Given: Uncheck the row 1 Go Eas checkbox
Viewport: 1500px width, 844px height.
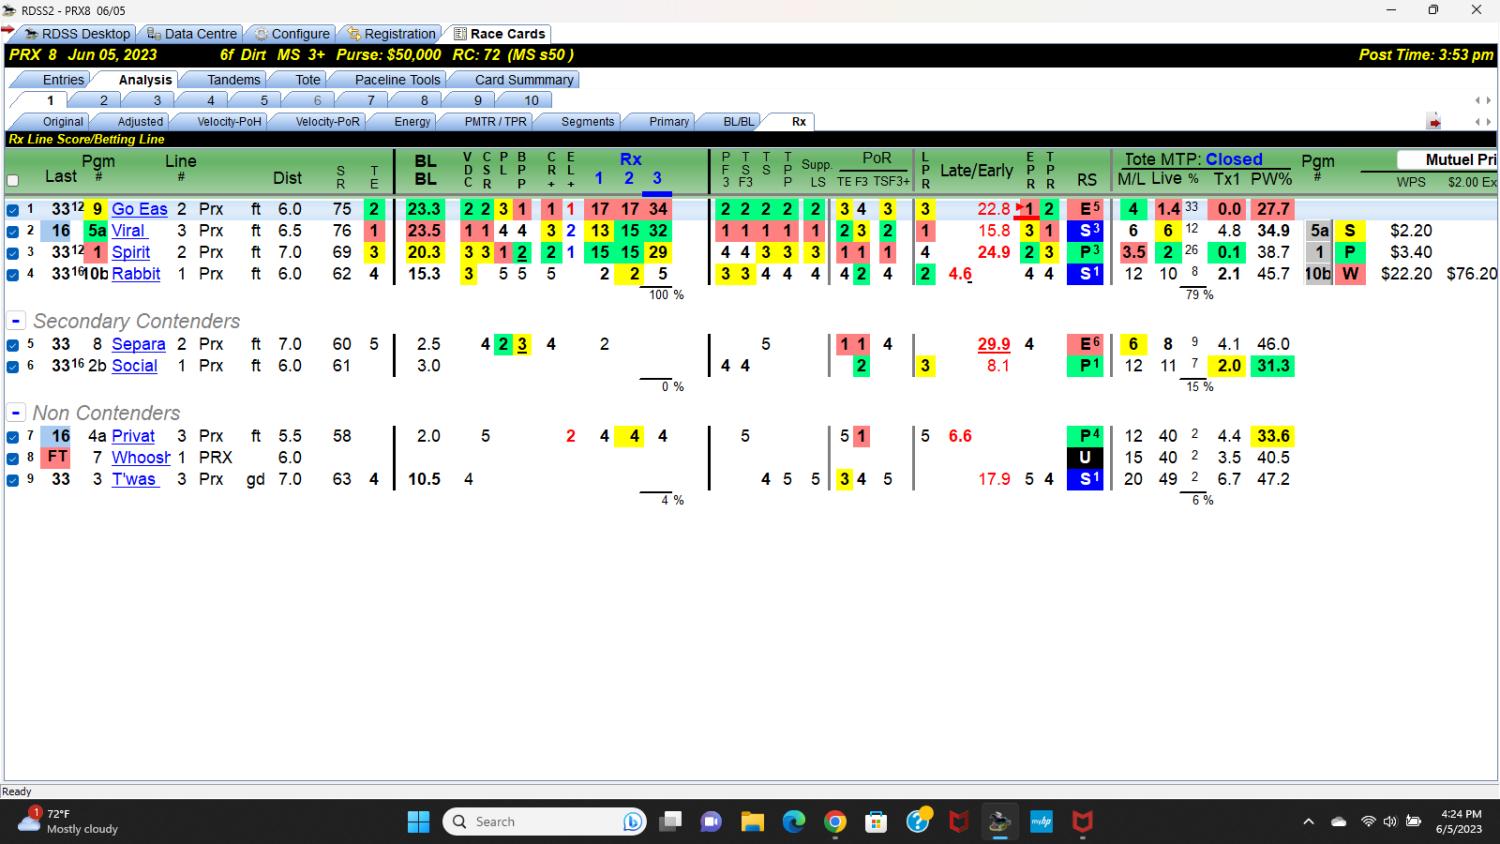Looking at the screenshot, I should (13, 210).
